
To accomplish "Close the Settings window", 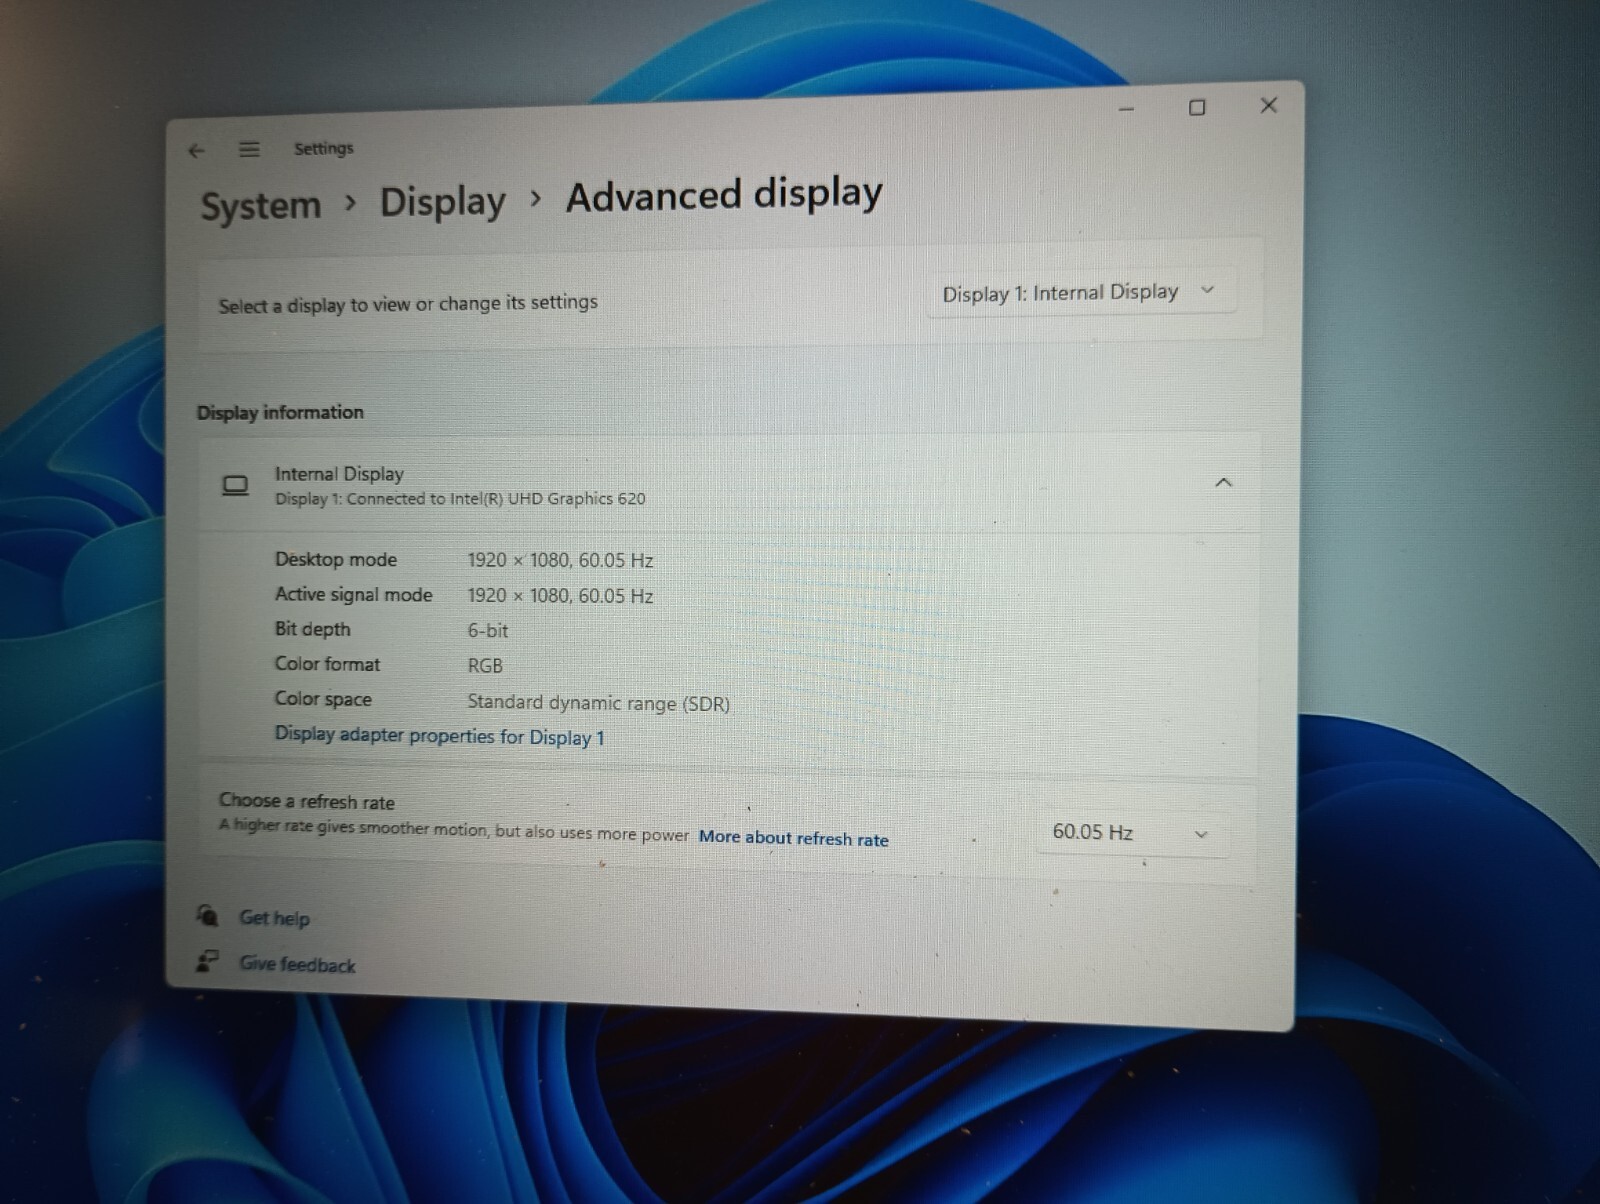I will pos(1269,105).
